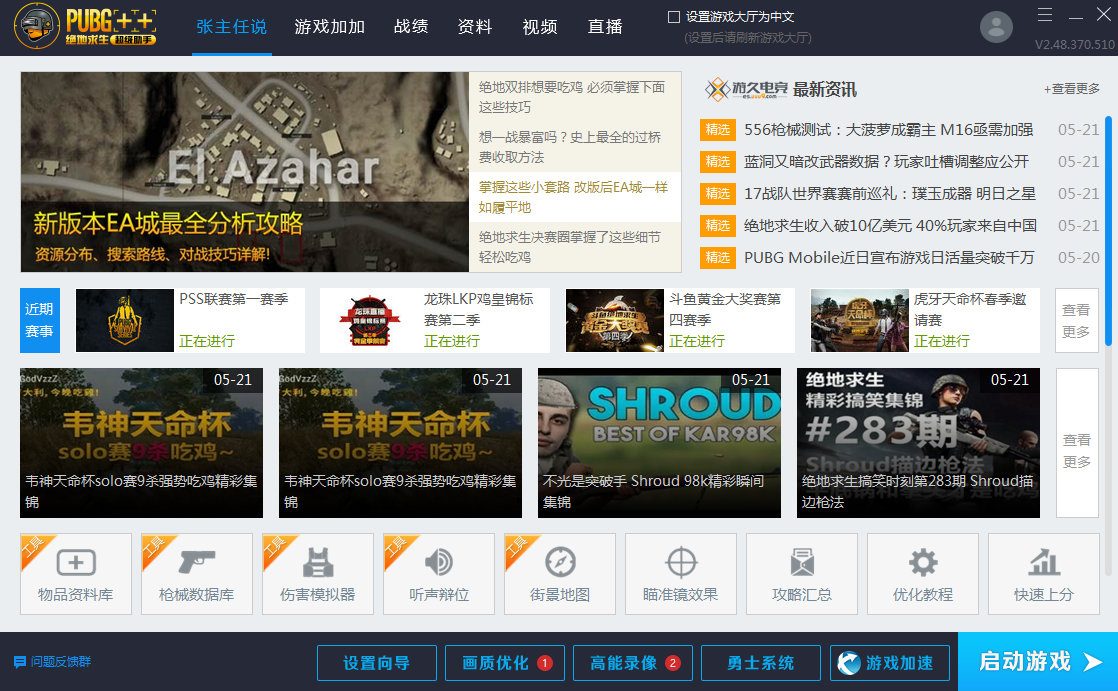
Task: Click the 画质优化 button
Action: 505,663
